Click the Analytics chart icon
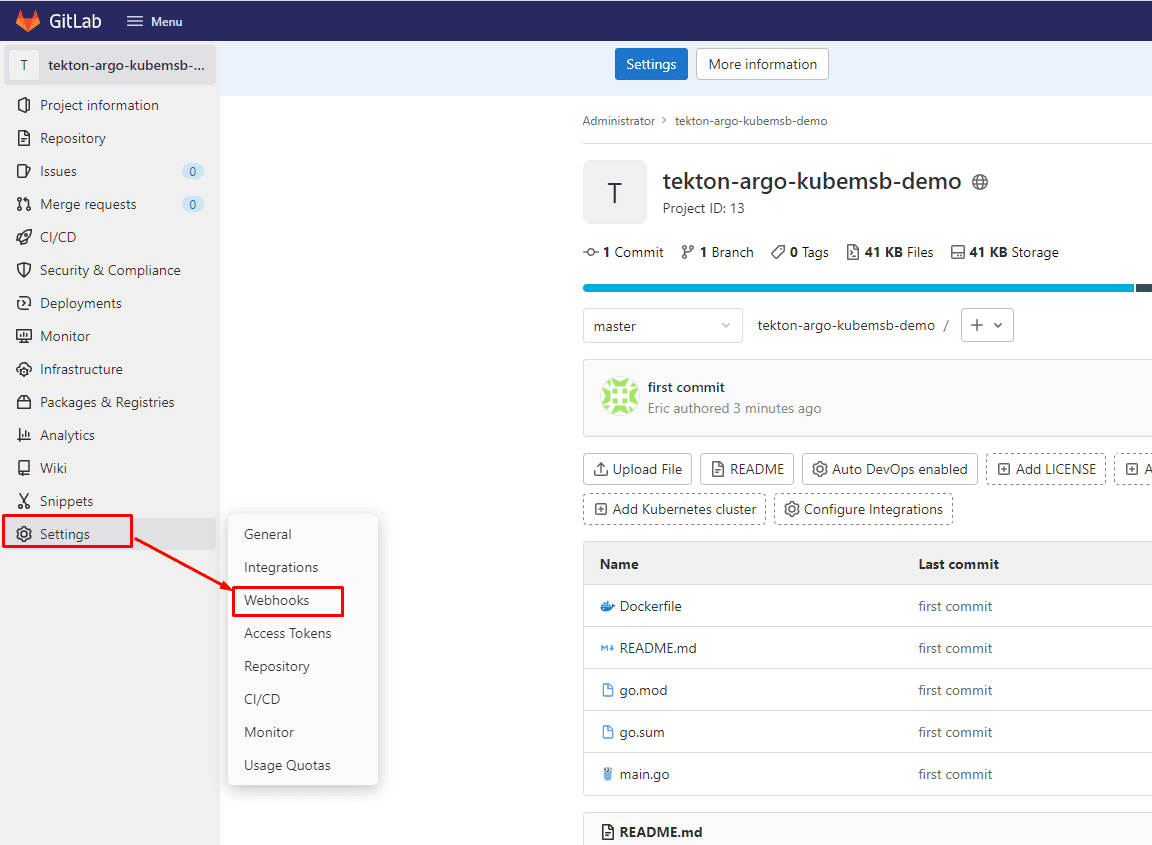The image size is (1152, 845). [x=24, y=435]
